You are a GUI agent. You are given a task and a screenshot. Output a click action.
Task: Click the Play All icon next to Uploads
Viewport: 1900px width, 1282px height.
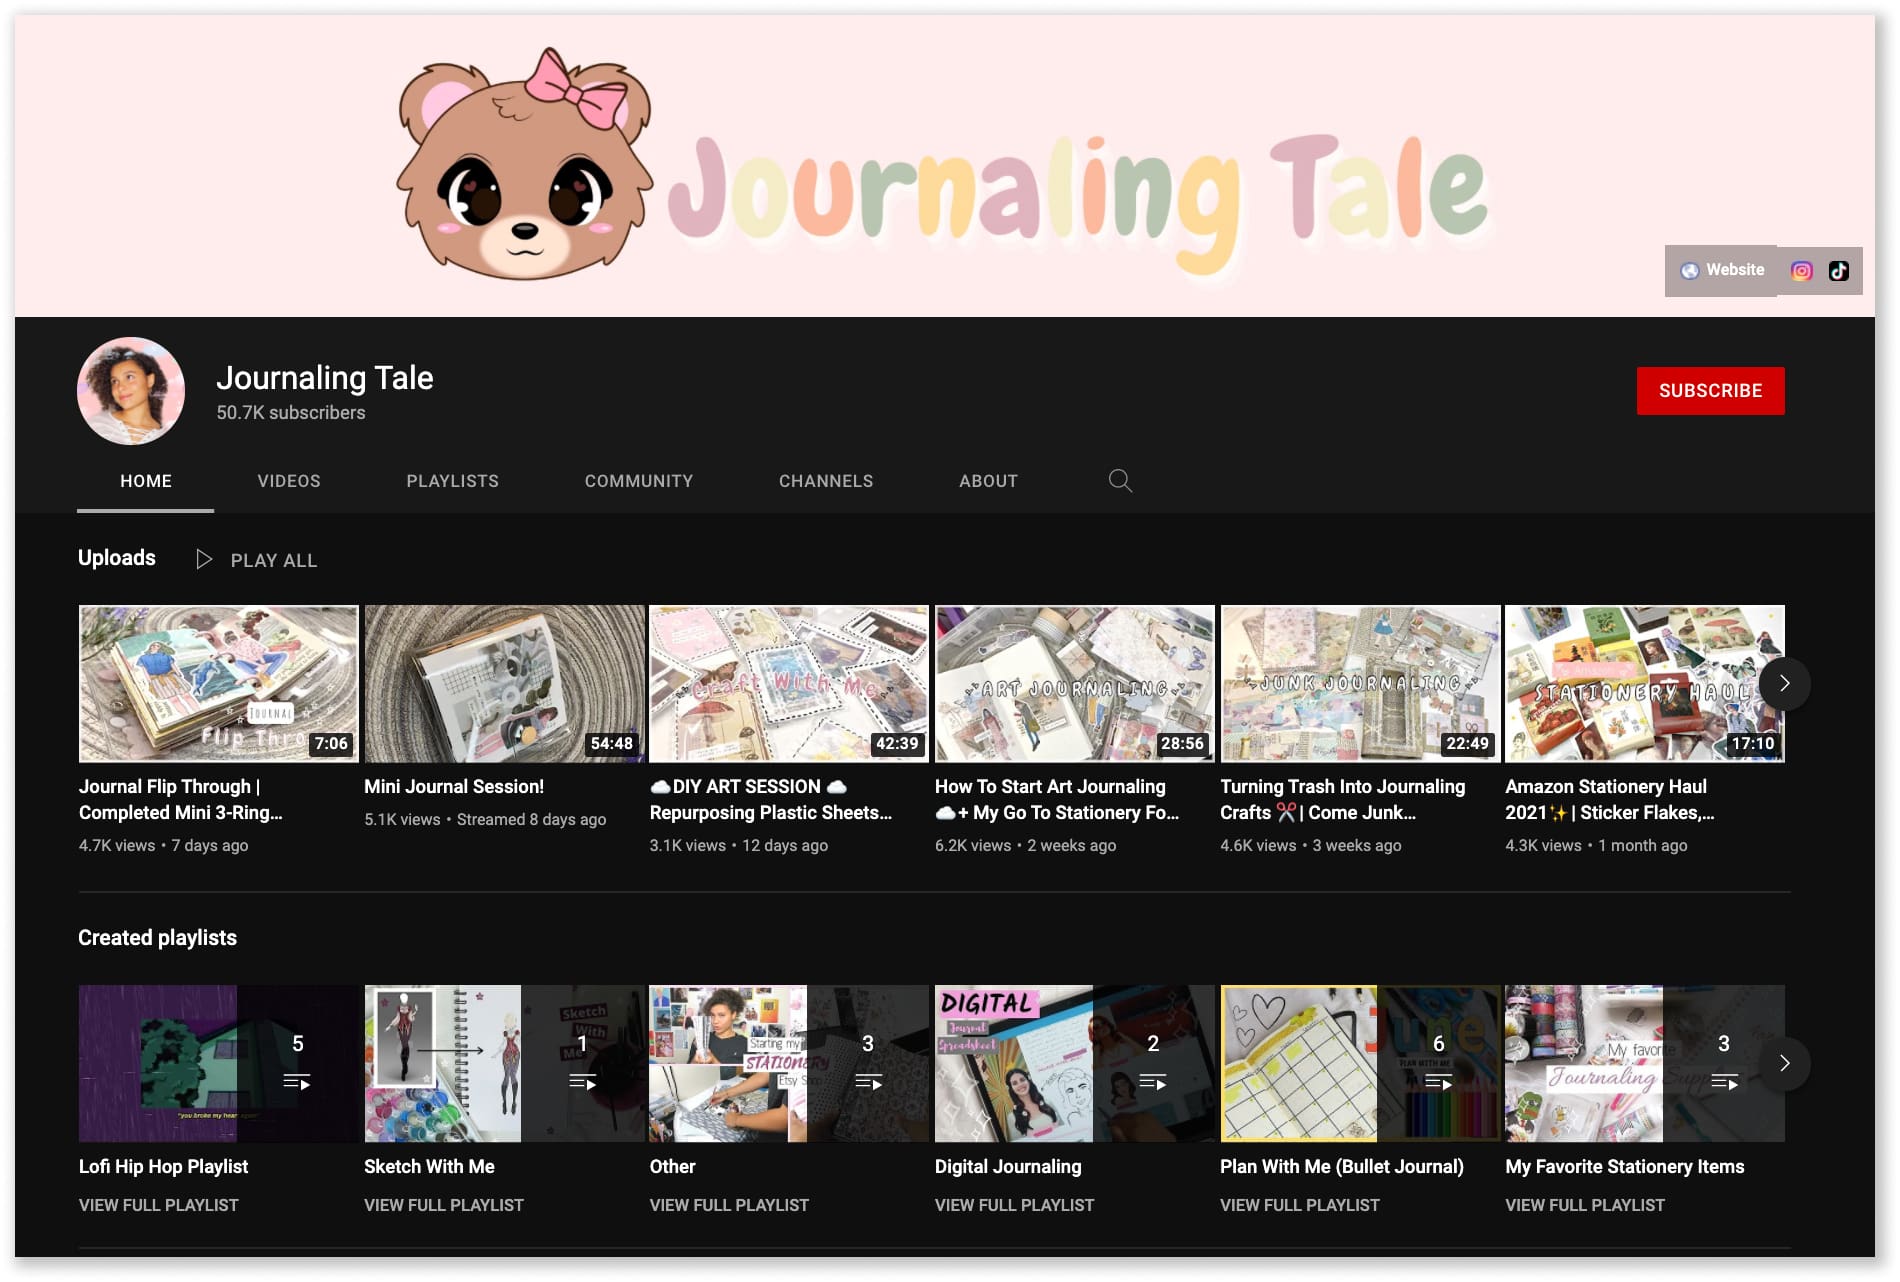(x=205, y=559)
